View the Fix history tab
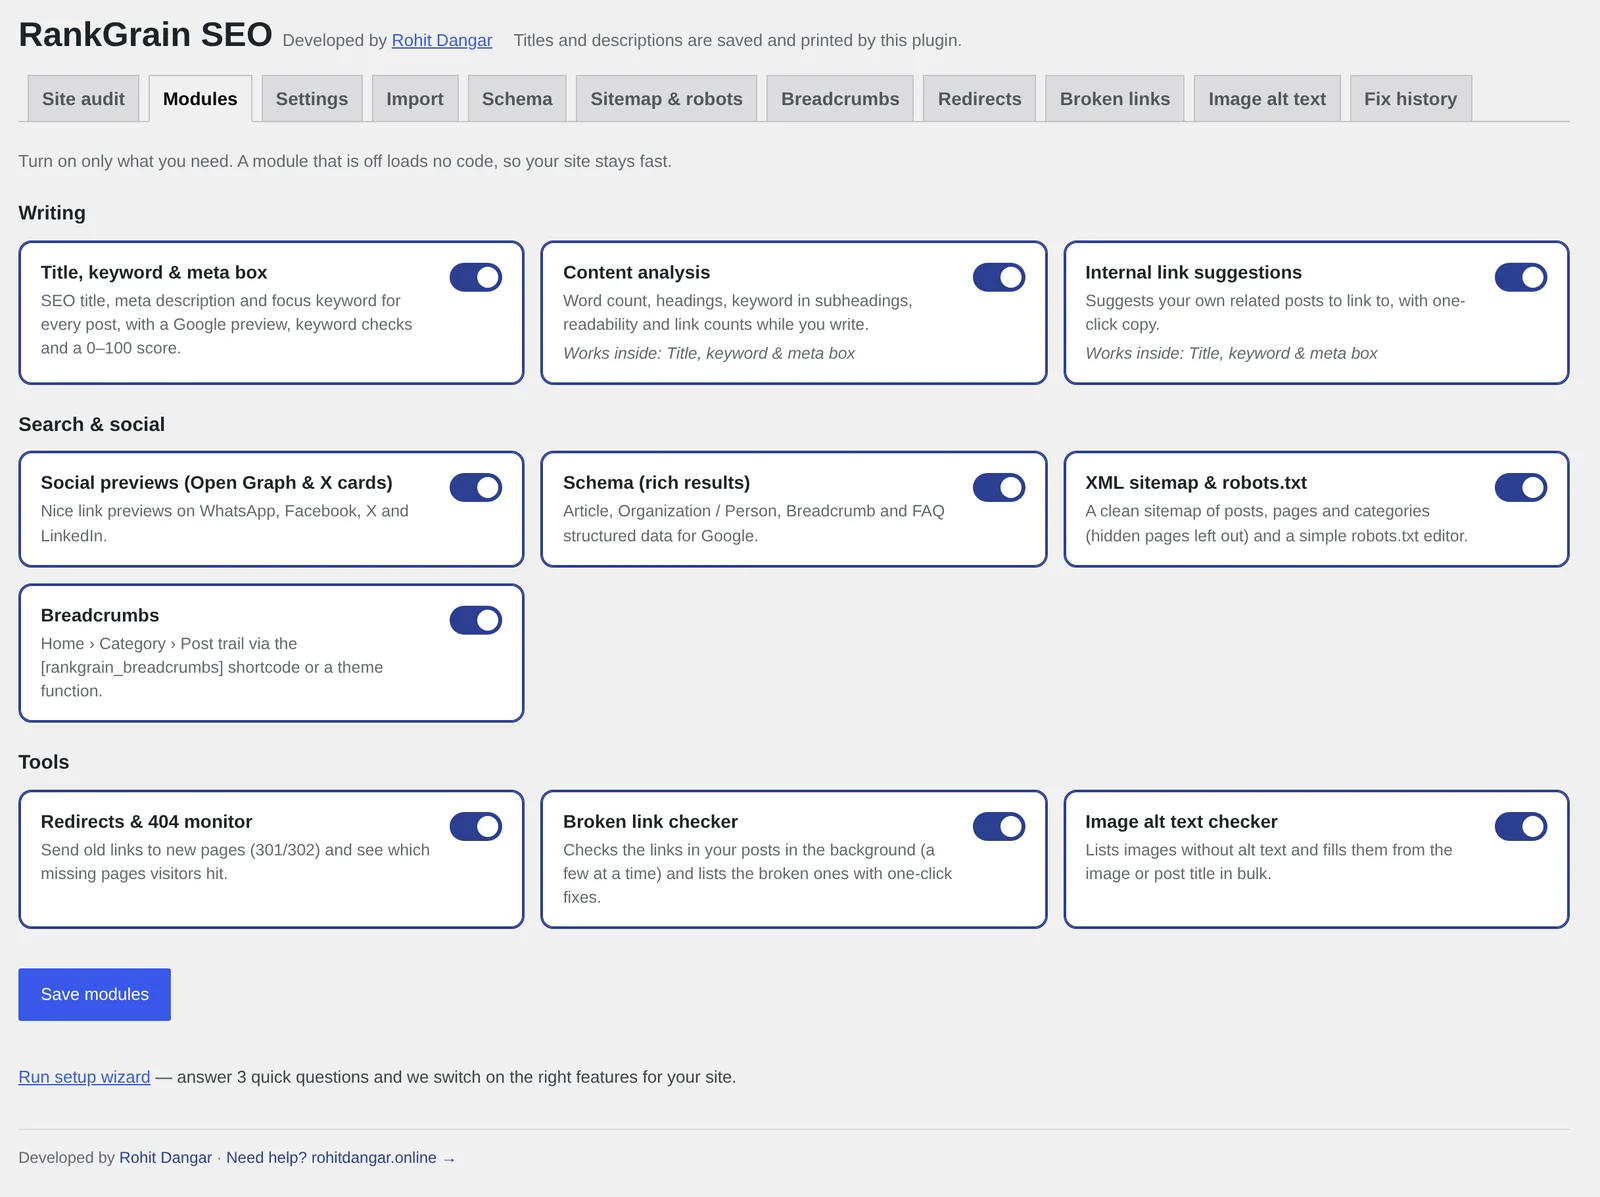1600x1197 pixels. [1410, 99]
